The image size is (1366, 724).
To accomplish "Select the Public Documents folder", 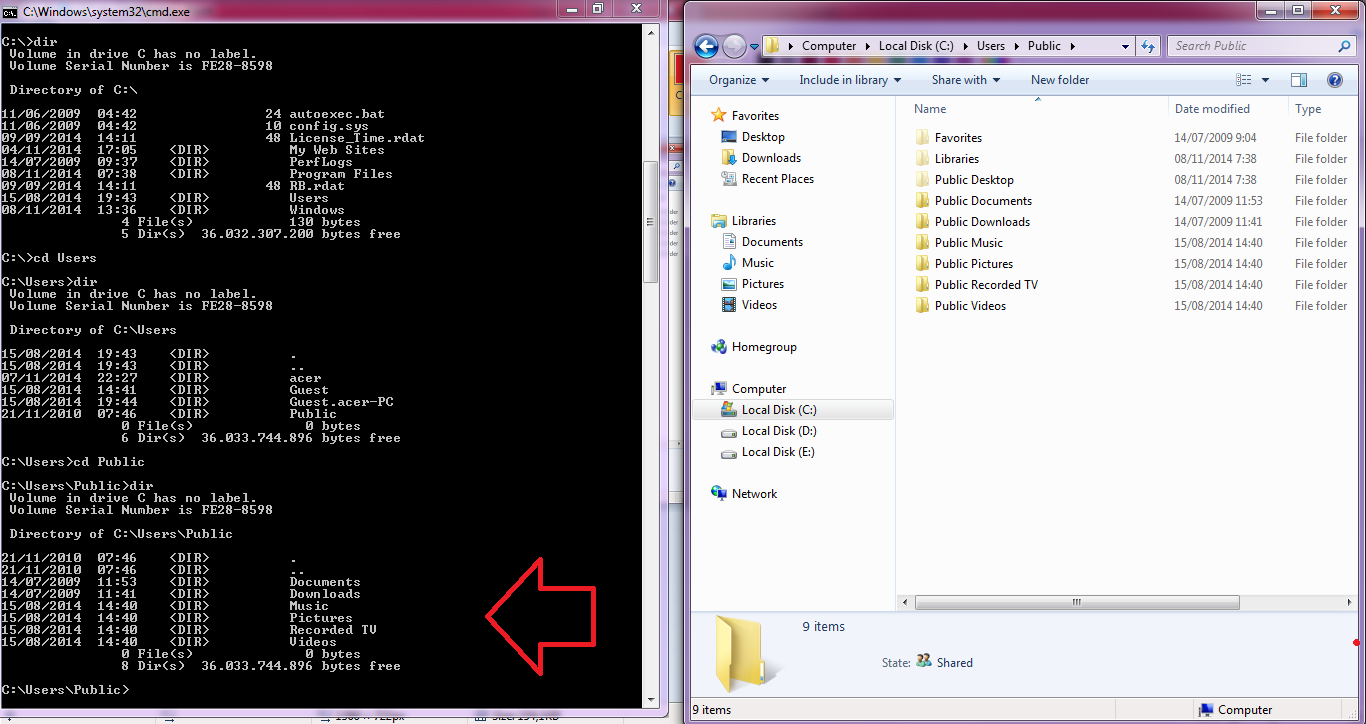I will click(x=983, y=201).
